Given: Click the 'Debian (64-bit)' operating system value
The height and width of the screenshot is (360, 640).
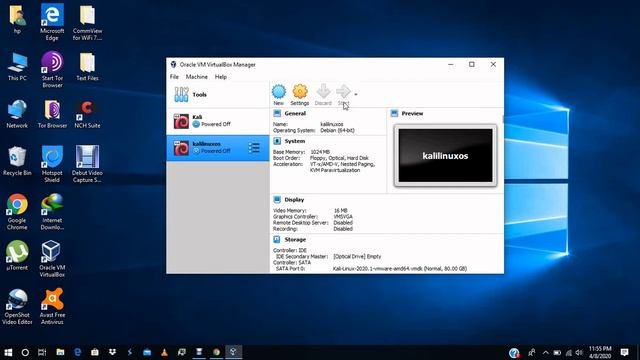Looking at the screenshot, I should click(337, 130).
